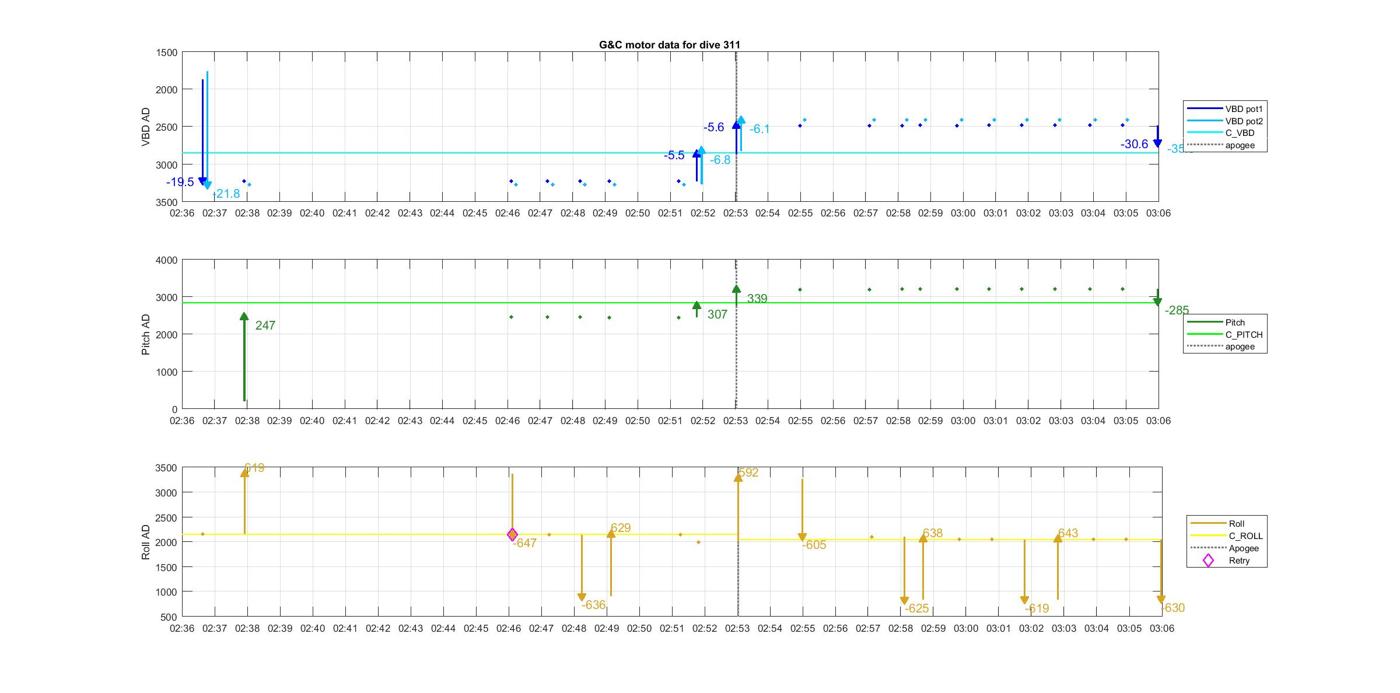This screenshot has width=1400, height=693.
Task: Click the '247' pitch data label
Action: [265, 326]
